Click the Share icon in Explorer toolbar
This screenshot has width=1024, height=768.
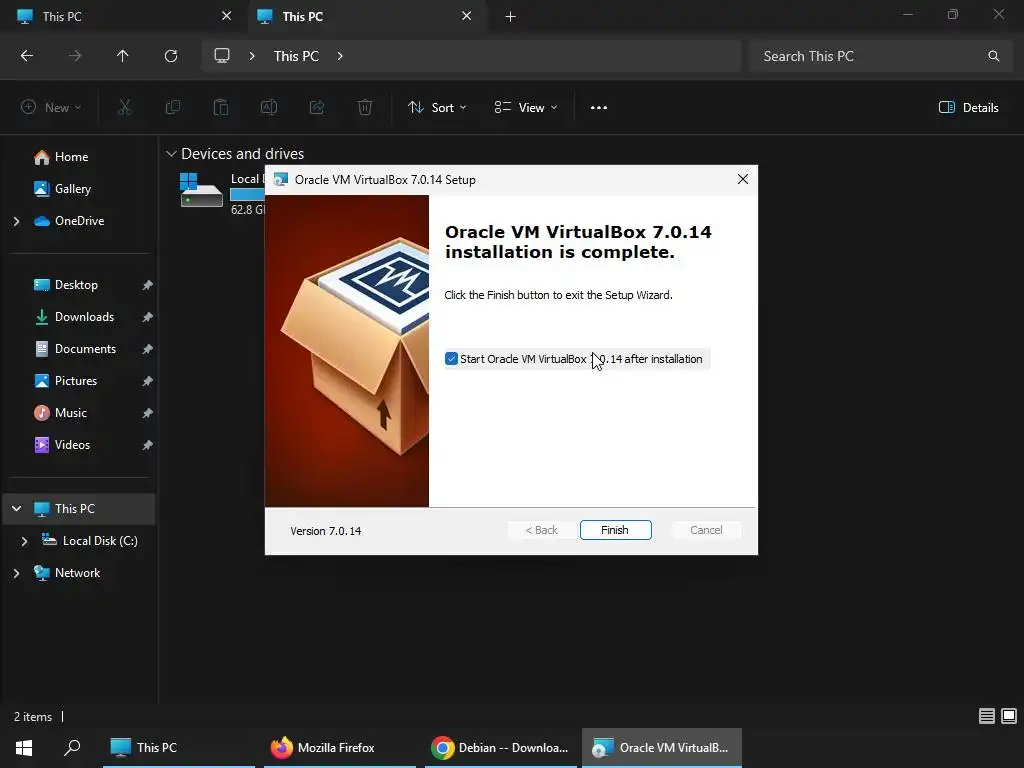(x=317, y=107)
